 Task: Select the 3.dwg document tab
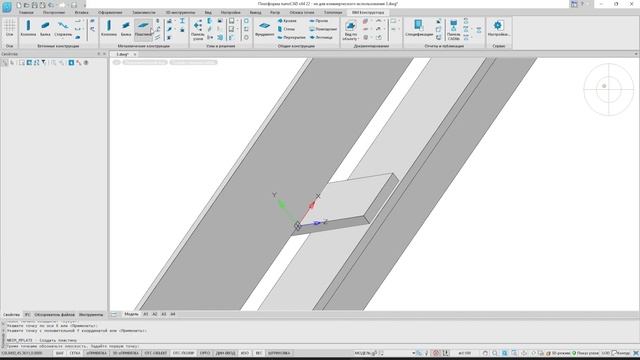tap(122, 54)
